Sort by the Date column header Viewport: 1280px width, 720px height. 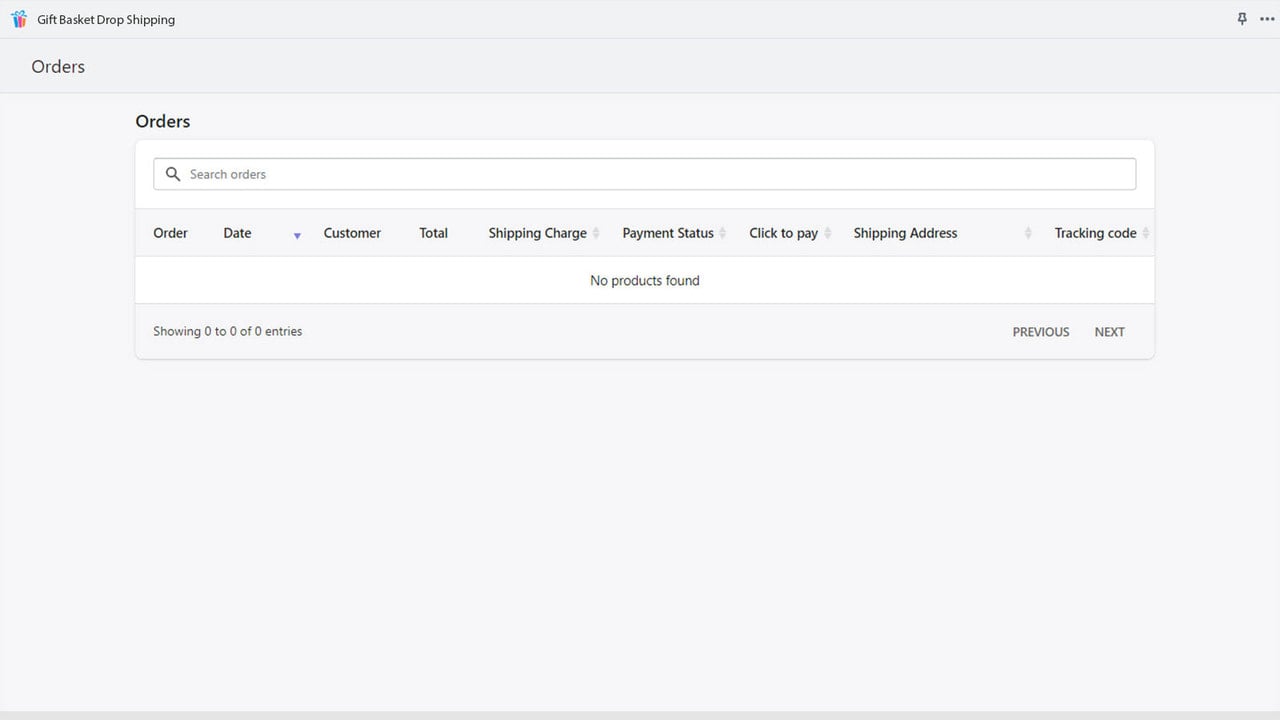(x=237, y=233)
